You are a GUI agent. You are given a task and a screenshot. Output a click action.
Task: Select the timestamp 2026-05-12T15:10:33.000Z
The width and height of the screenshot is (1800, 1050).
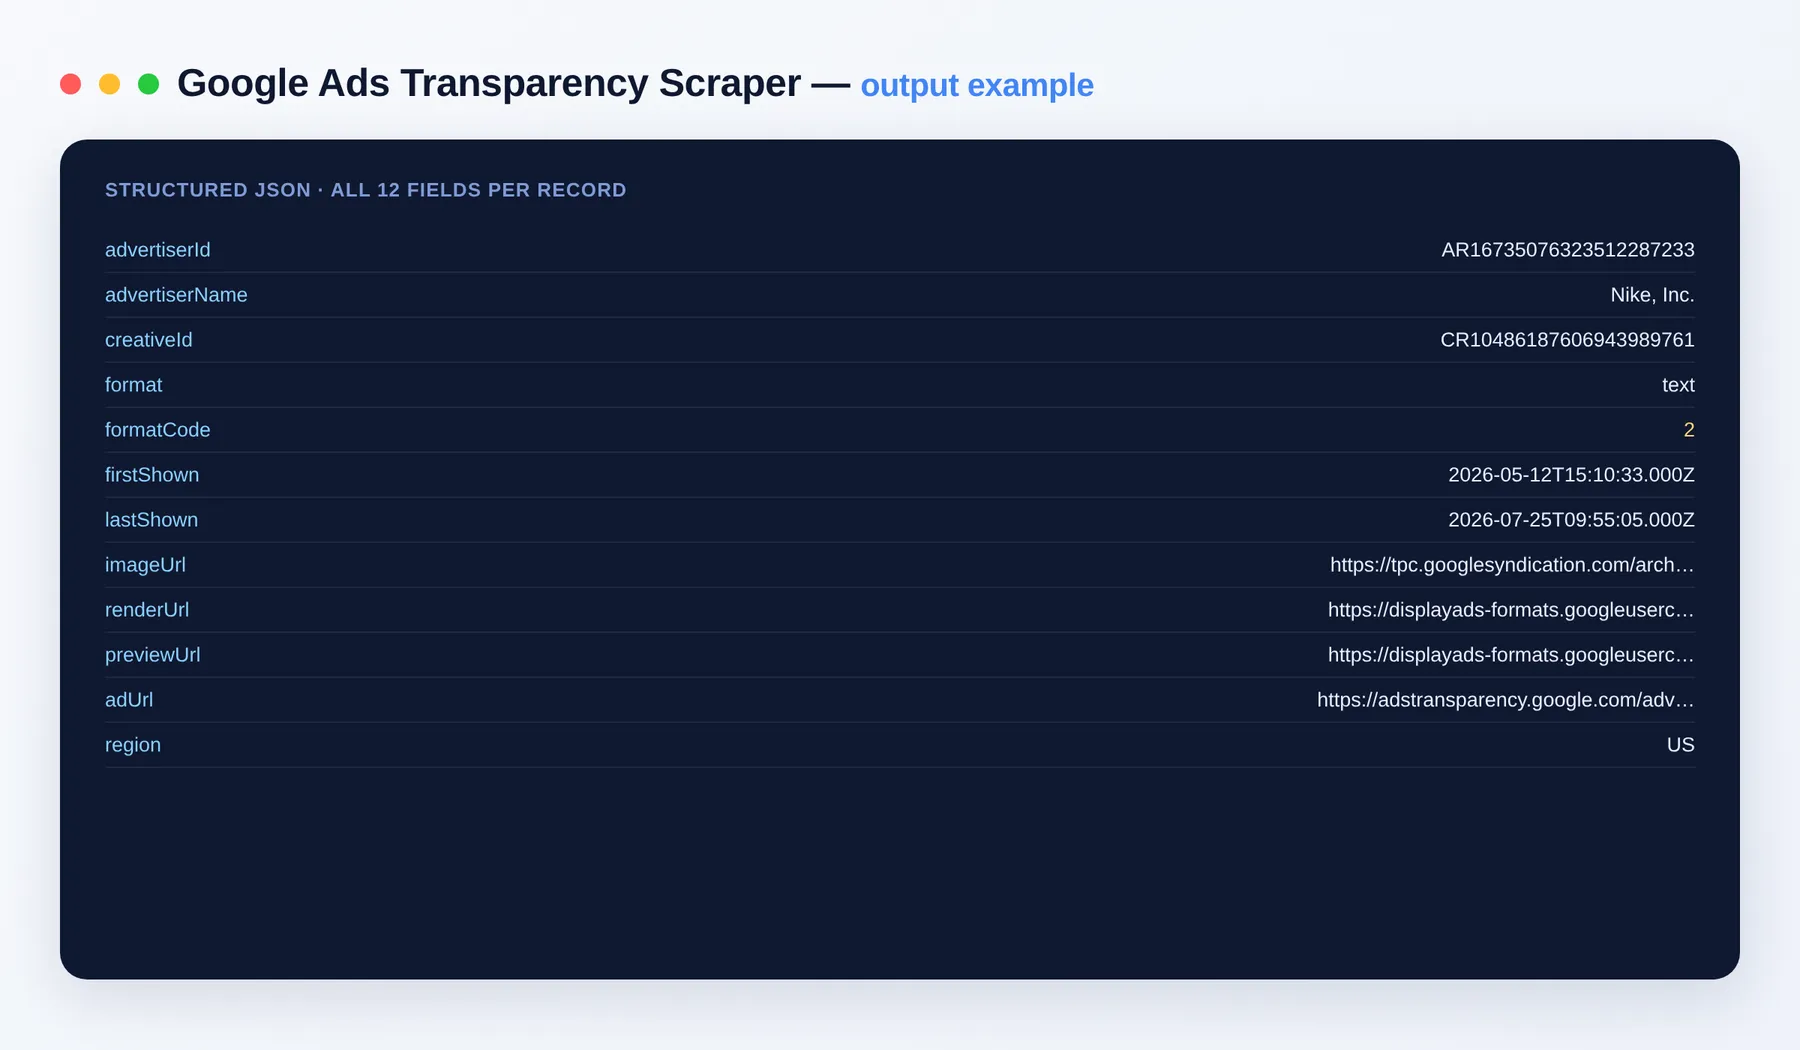click(x=1571, y=475)
